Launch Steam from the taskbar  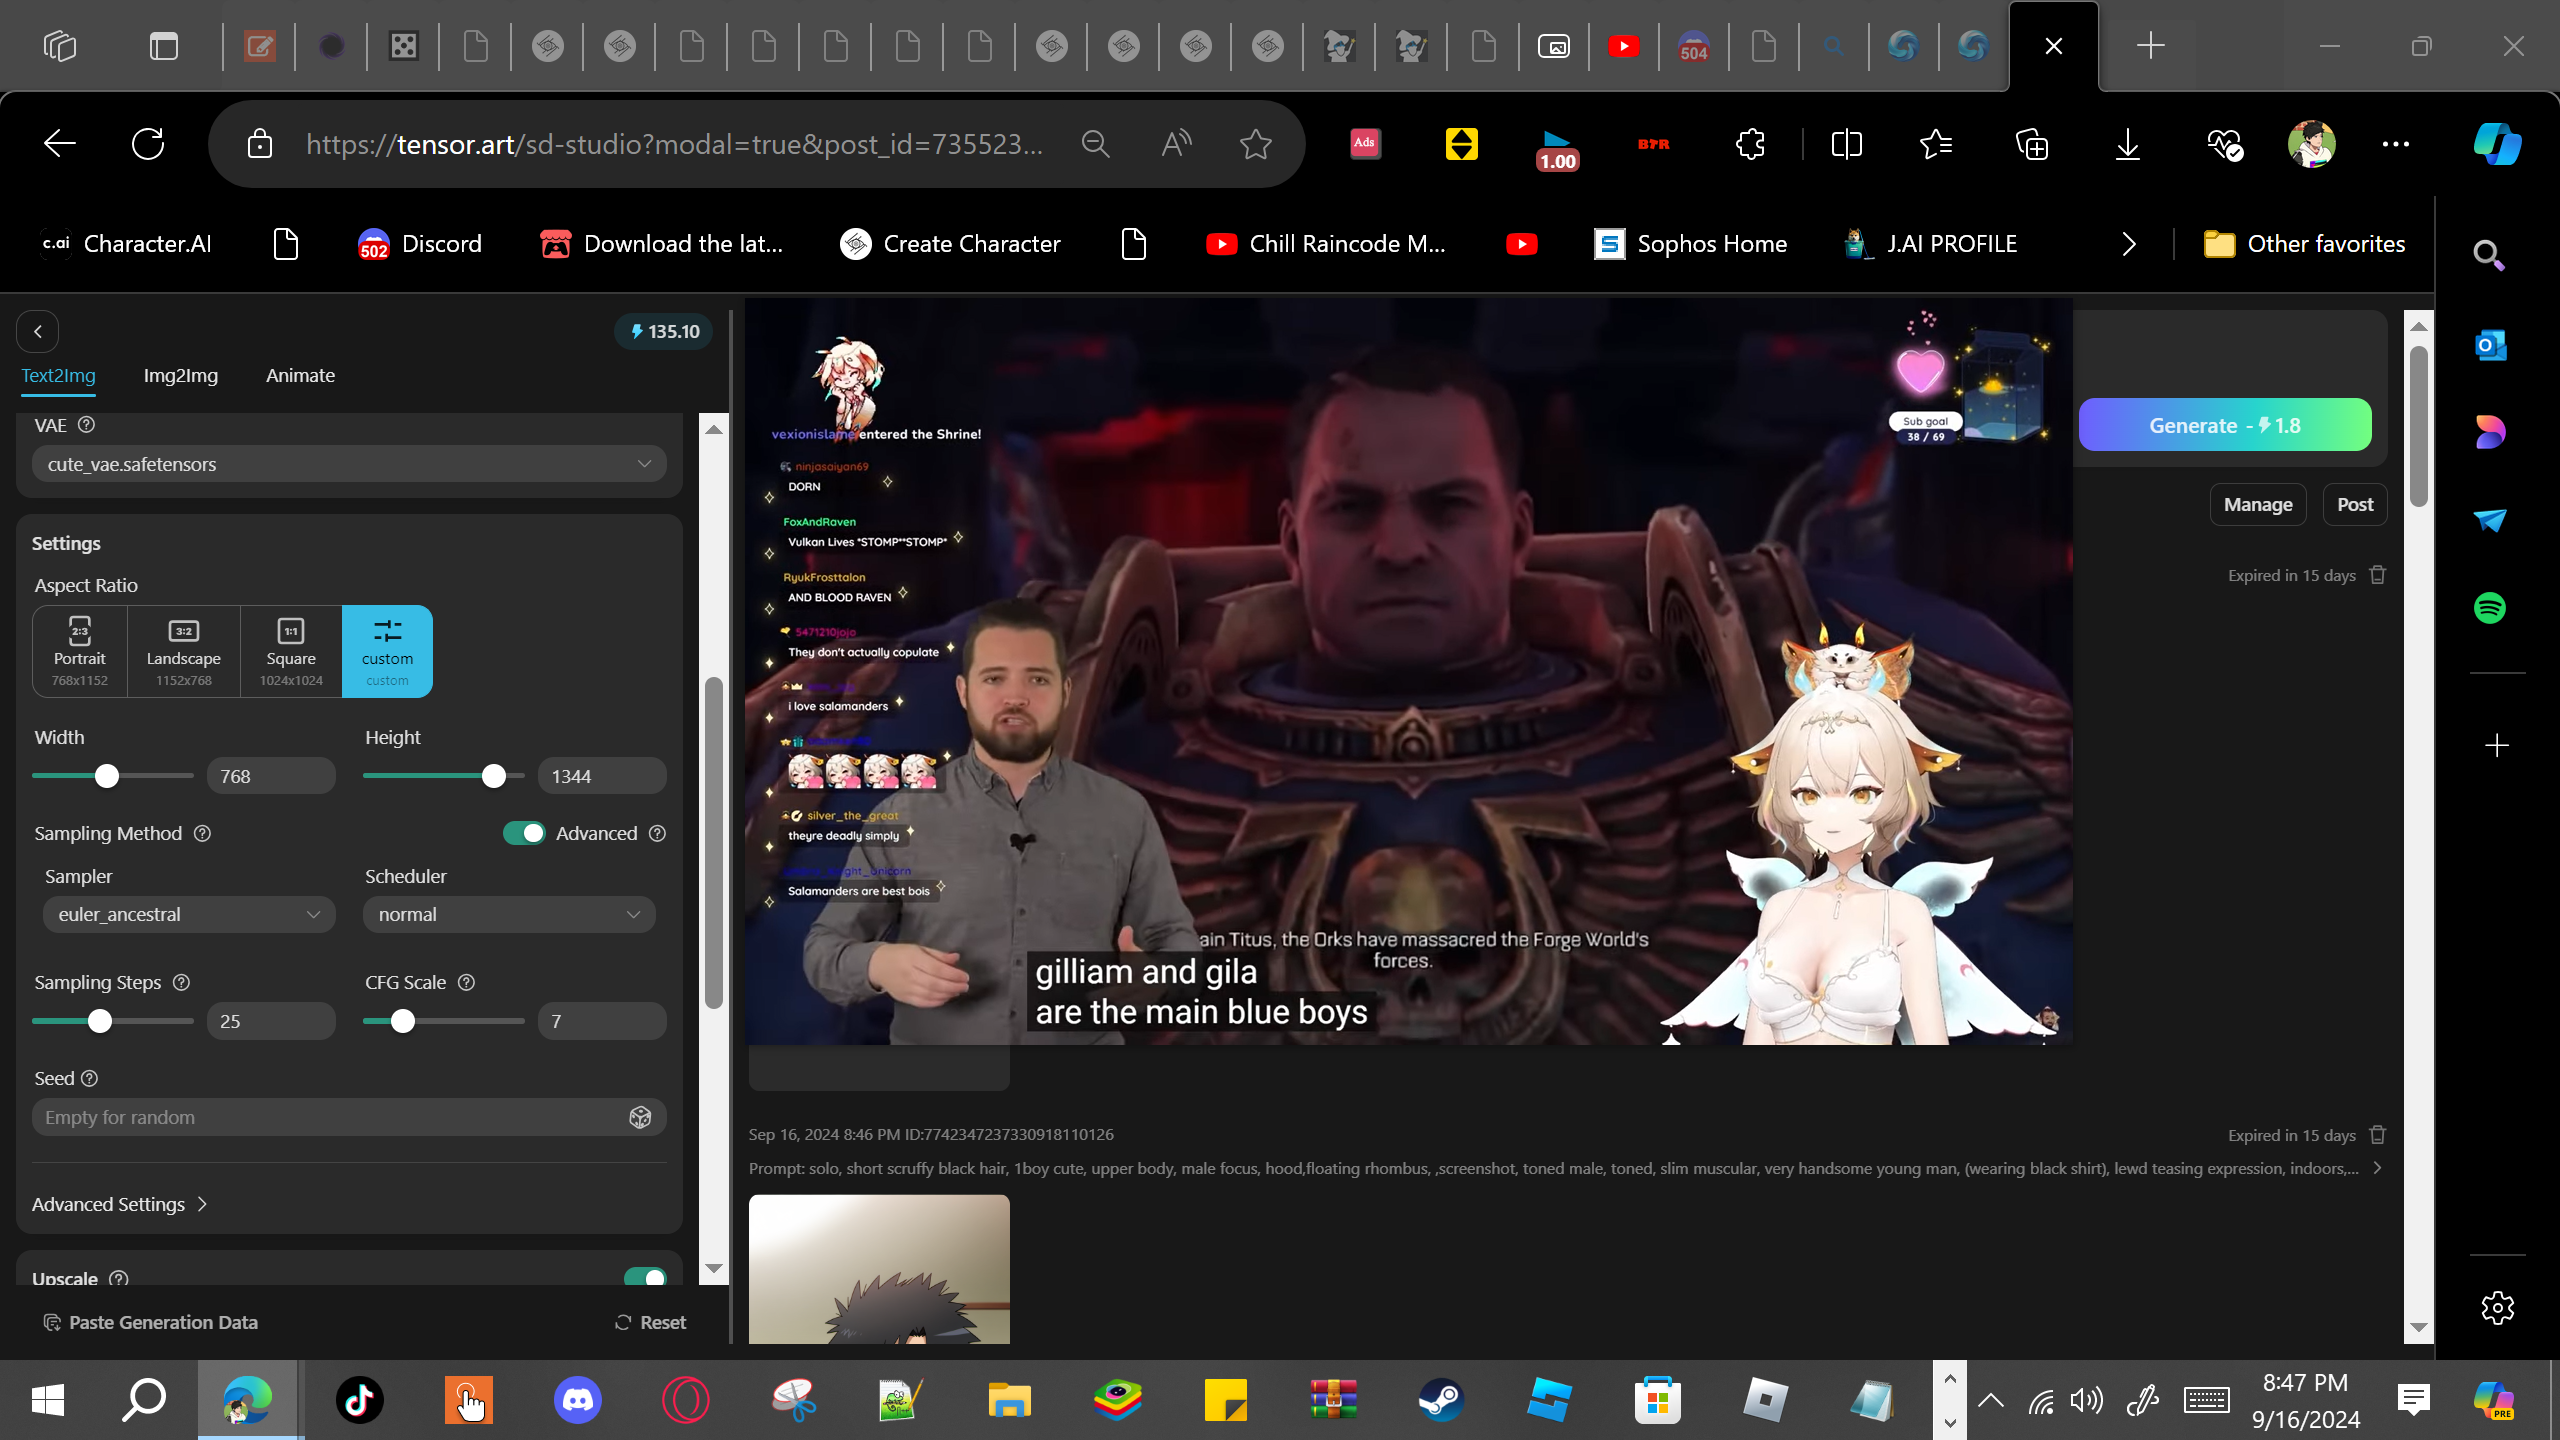pyautogui.click(x=1441, y=1400)
